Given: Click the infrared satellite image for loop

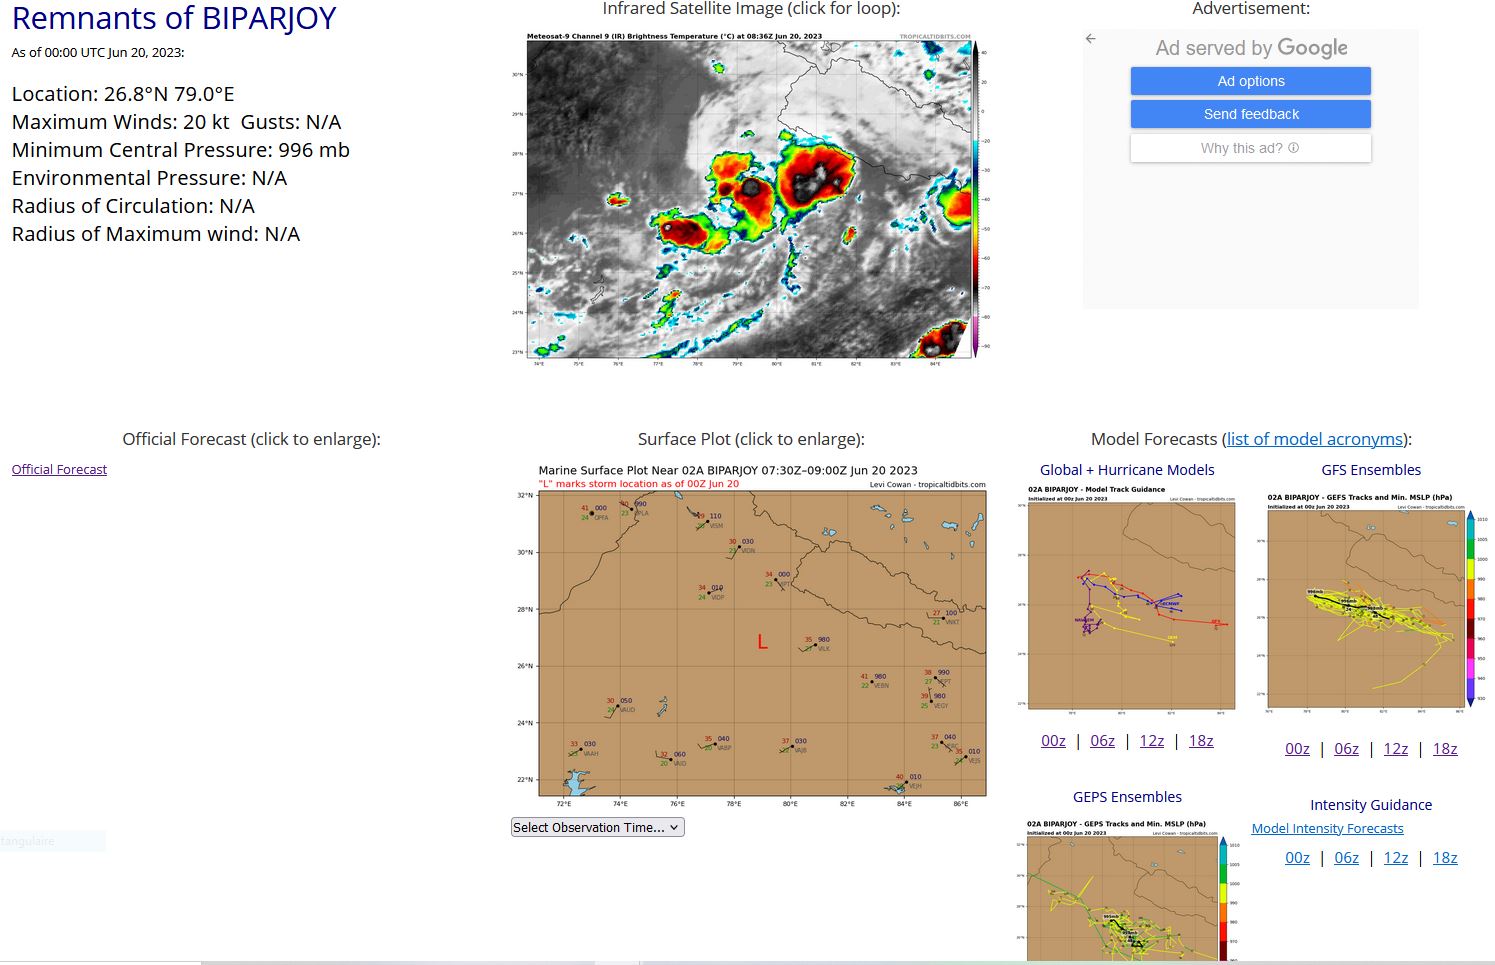Looking at the screenshot, I should [750, 198].
